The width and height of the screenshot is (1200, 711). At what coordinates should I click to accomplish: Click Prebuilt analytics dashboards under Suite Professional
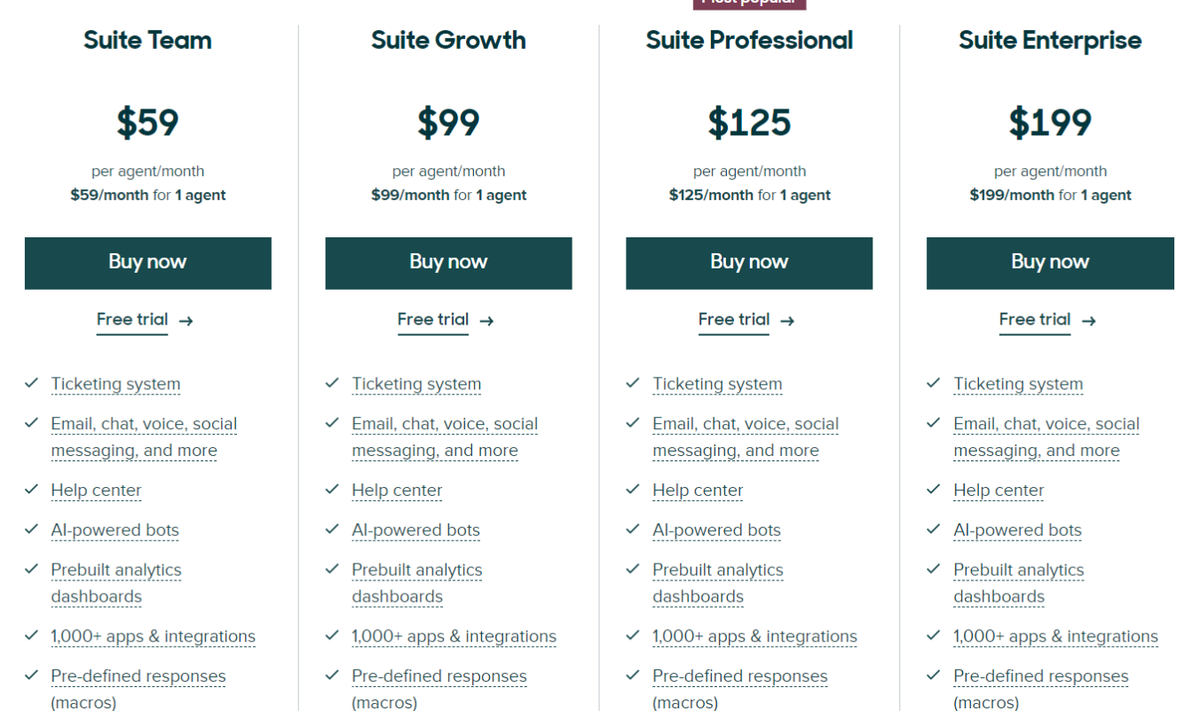[717, 583]
